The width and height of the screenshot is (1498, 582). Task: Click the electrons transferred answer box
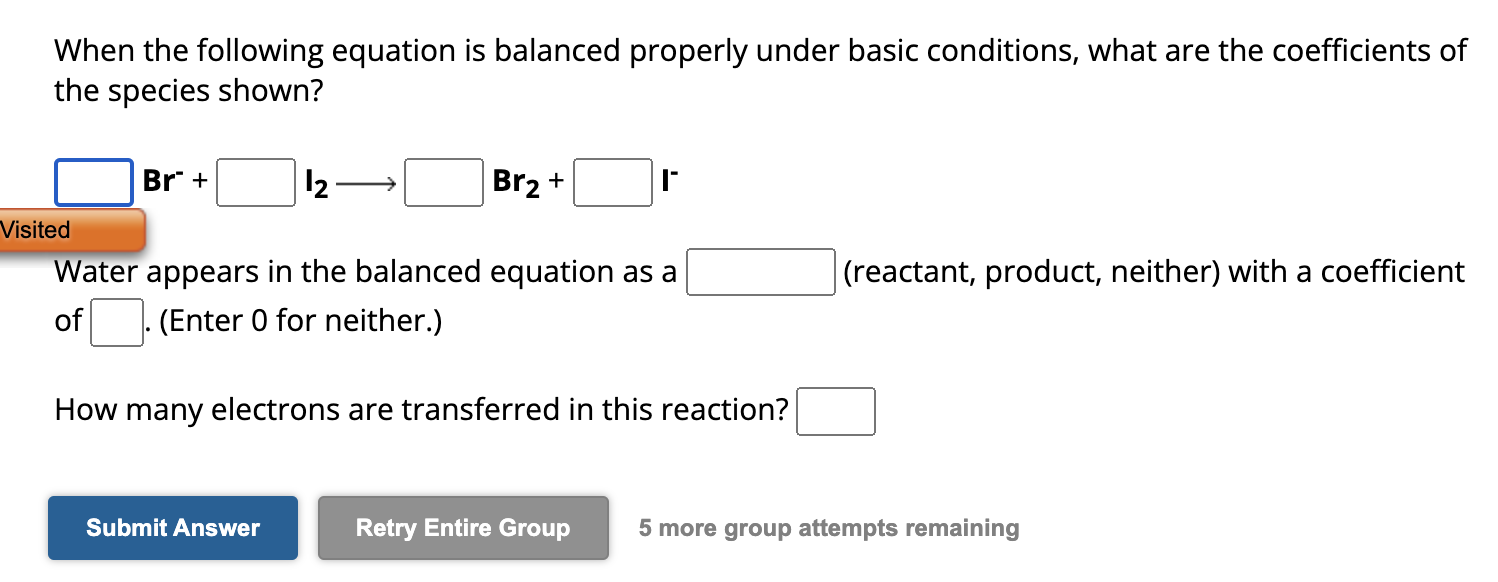pyautogui.click(x=836, y=410)
